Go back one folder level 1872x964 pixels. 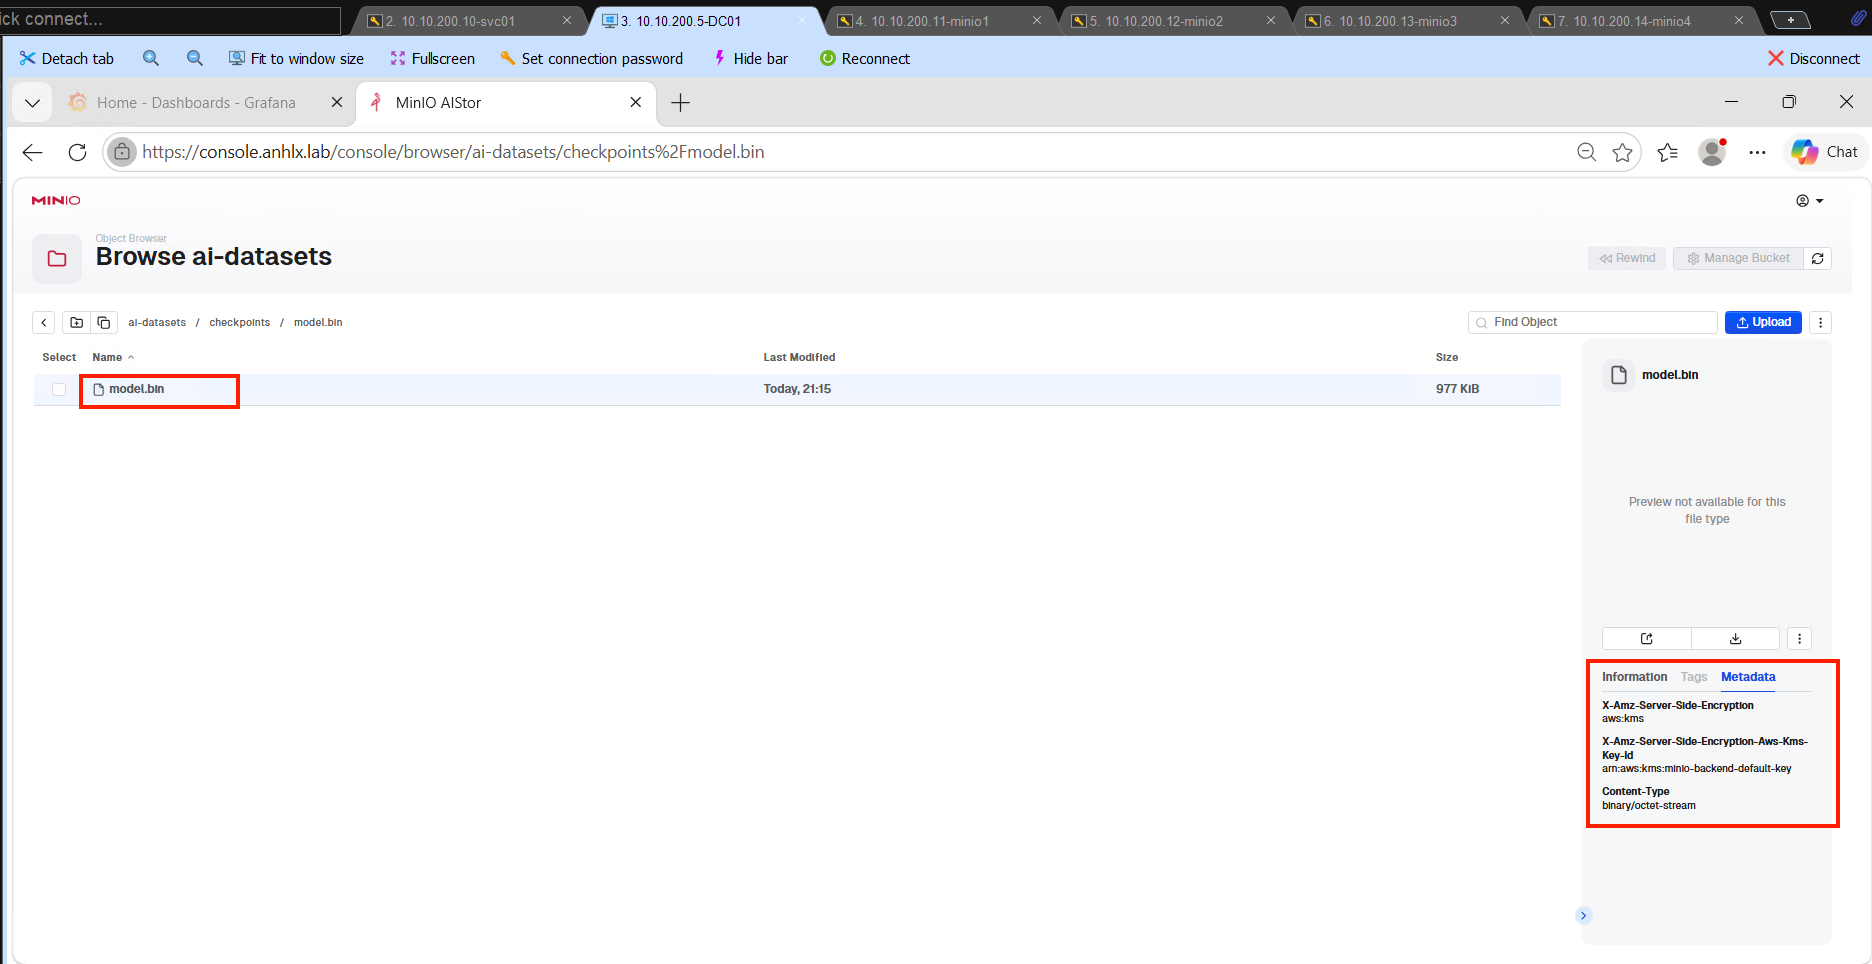point(44,323)
